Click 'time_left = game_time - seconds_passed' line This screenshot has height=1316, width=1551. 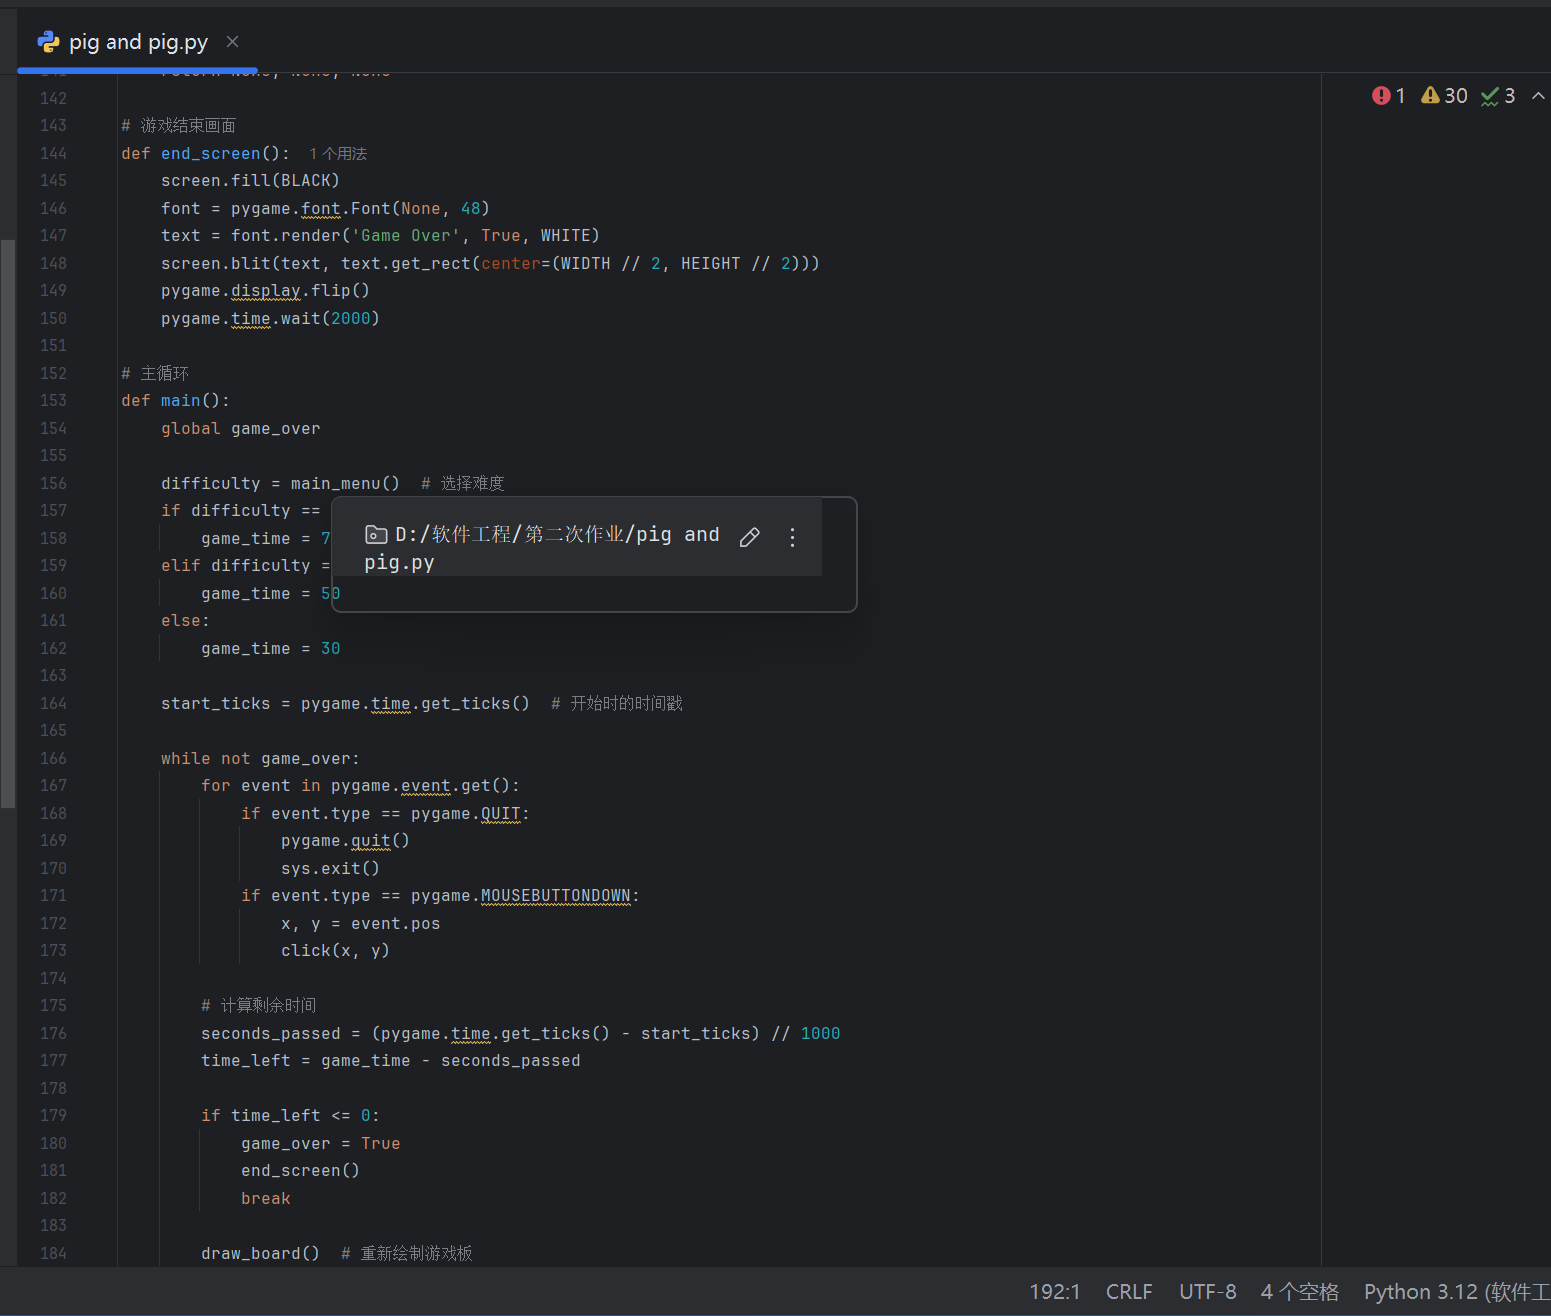[391, 1060]
